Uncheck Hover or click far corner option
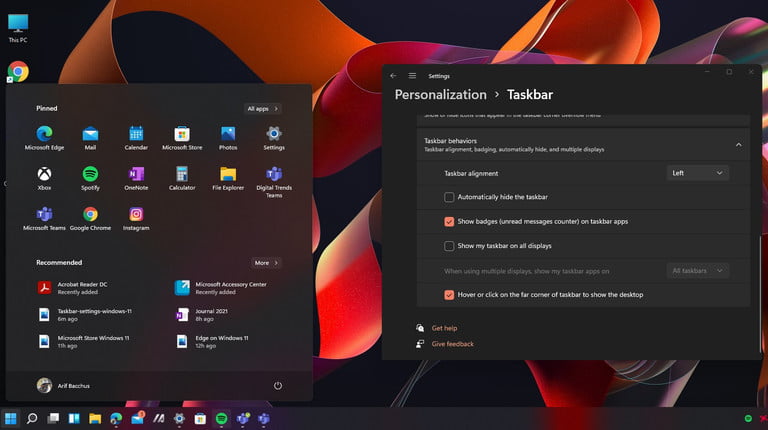This screenshot has width=768, height=430. click(x=449, y=295)
